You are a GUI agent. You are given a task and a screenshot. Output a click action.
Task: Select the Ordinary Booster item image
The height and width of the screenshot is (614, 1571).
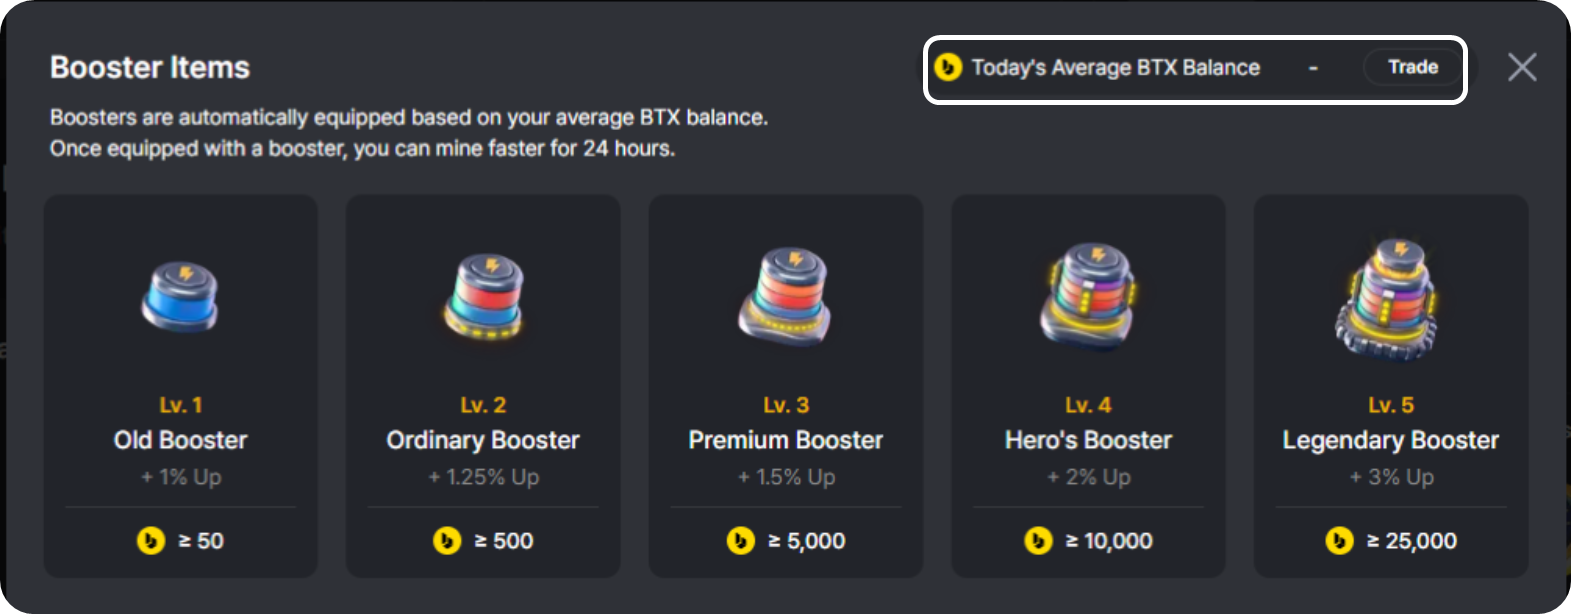pos(484,297)
